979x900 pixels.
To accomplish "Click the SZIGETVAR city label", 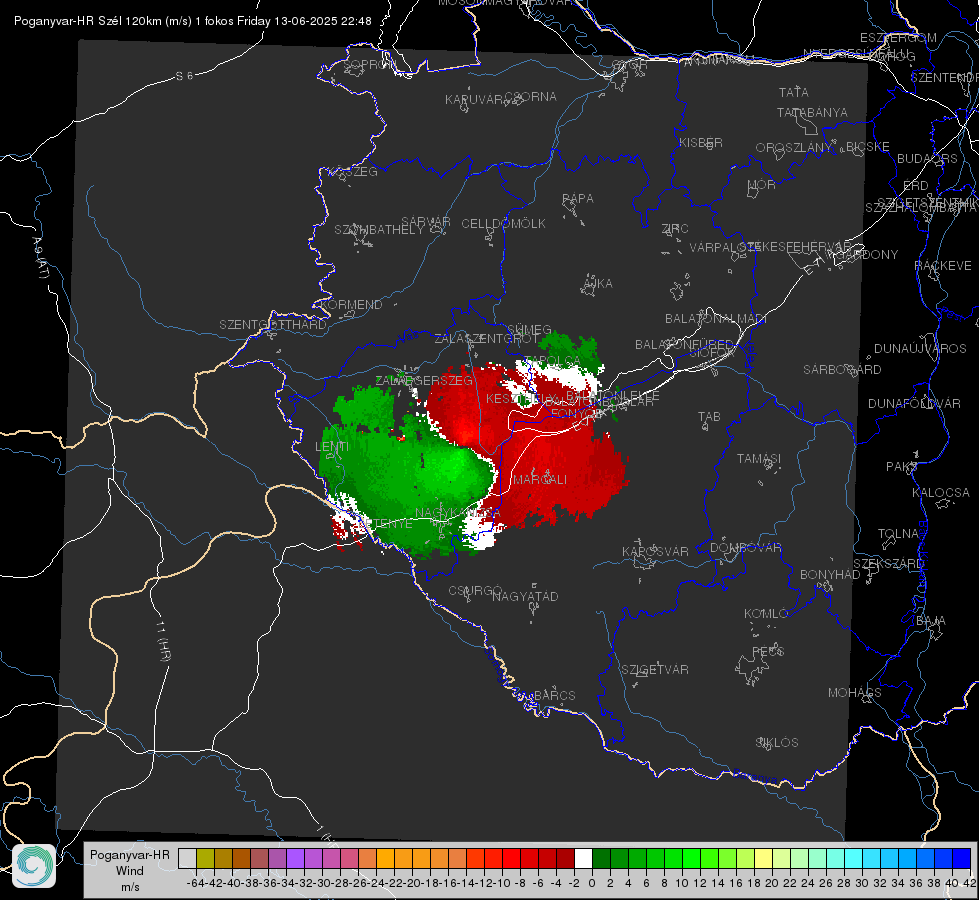I will (x=655, y=670).
